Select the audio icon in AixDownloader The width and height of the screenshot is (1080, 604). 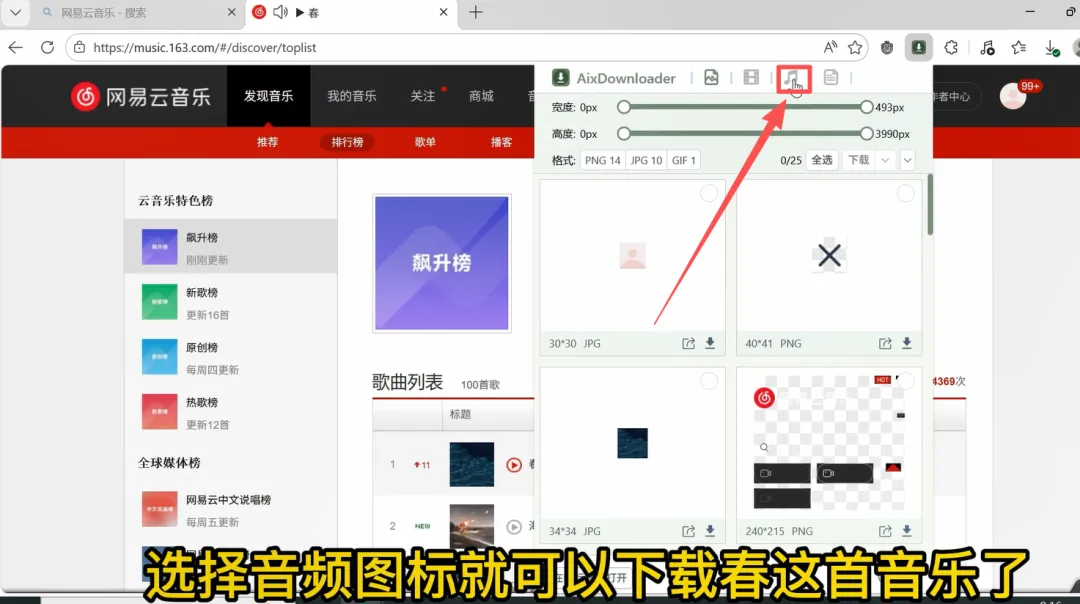(793, 79)
